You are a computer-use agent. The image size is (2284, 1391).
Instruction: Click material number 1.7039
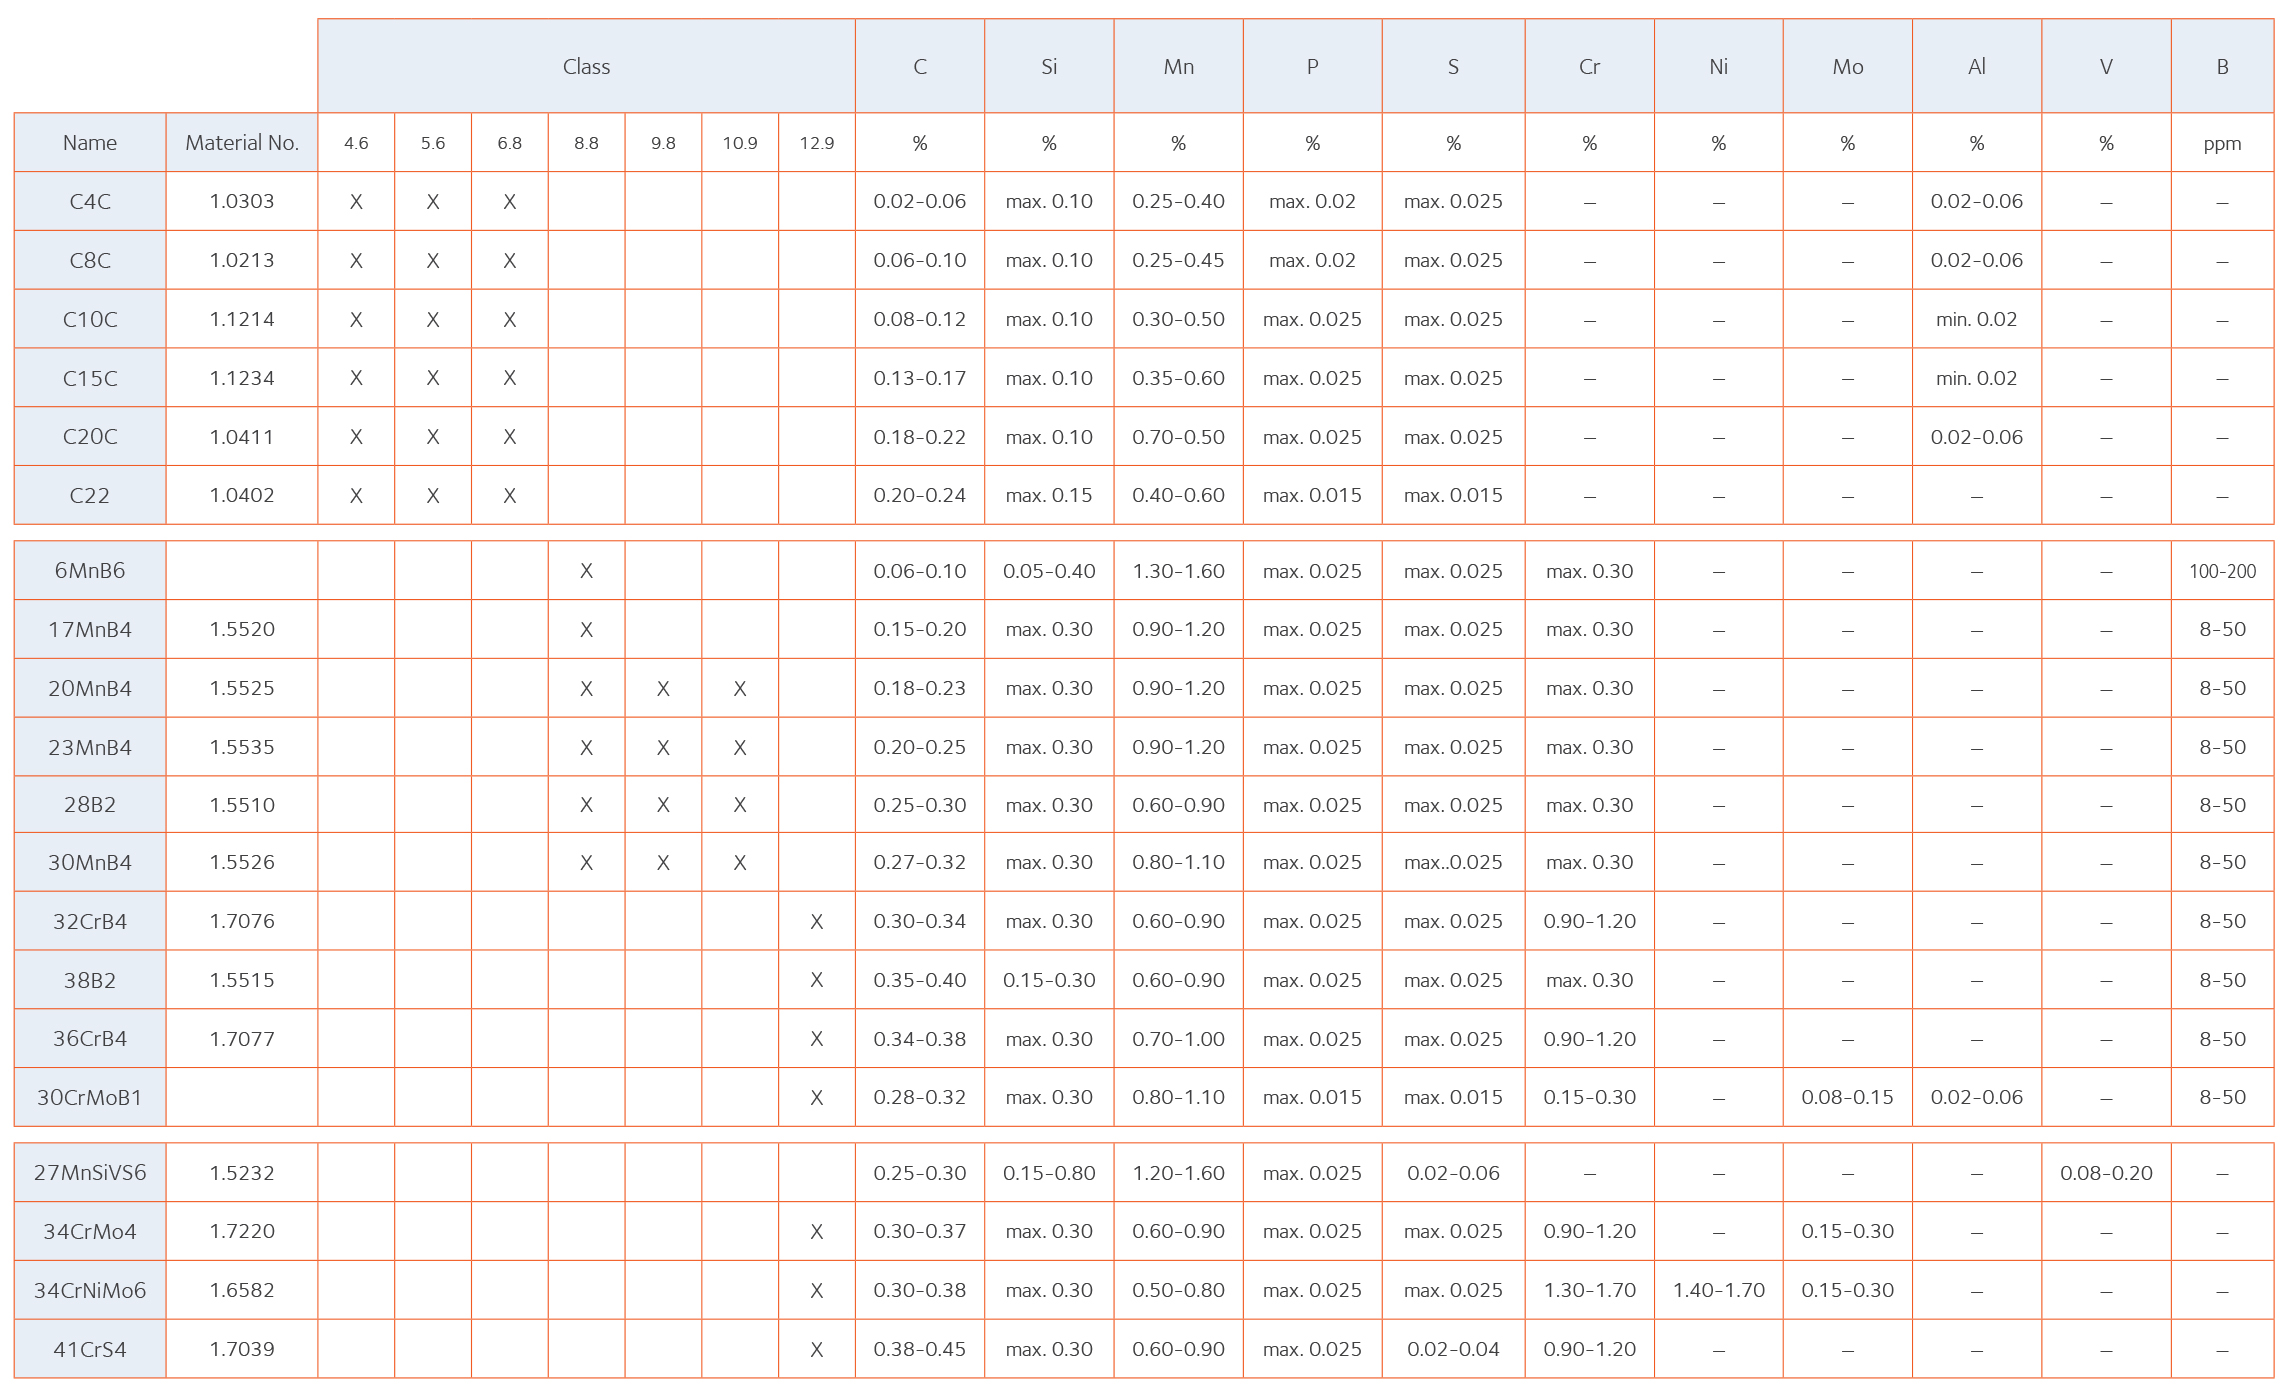[x=242, y=1350]
